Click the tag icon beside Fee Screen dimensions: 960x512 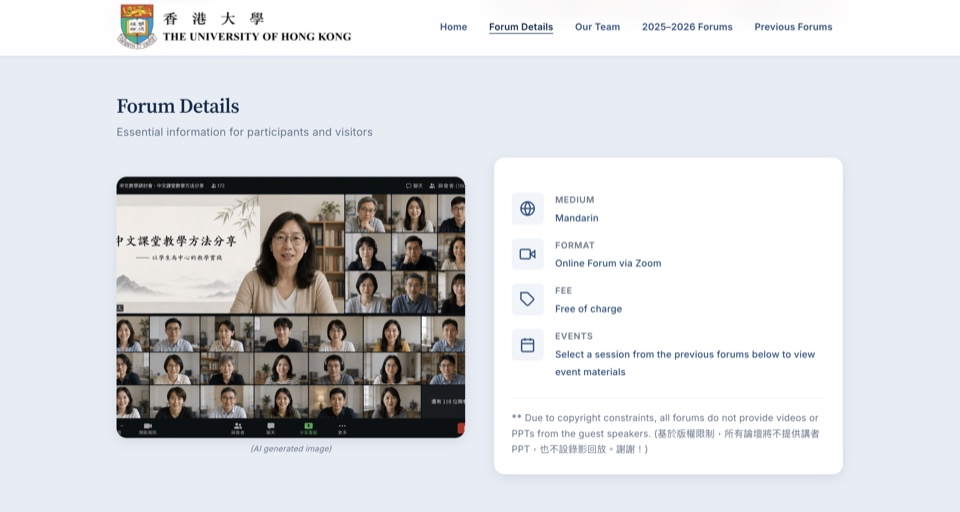527,299
